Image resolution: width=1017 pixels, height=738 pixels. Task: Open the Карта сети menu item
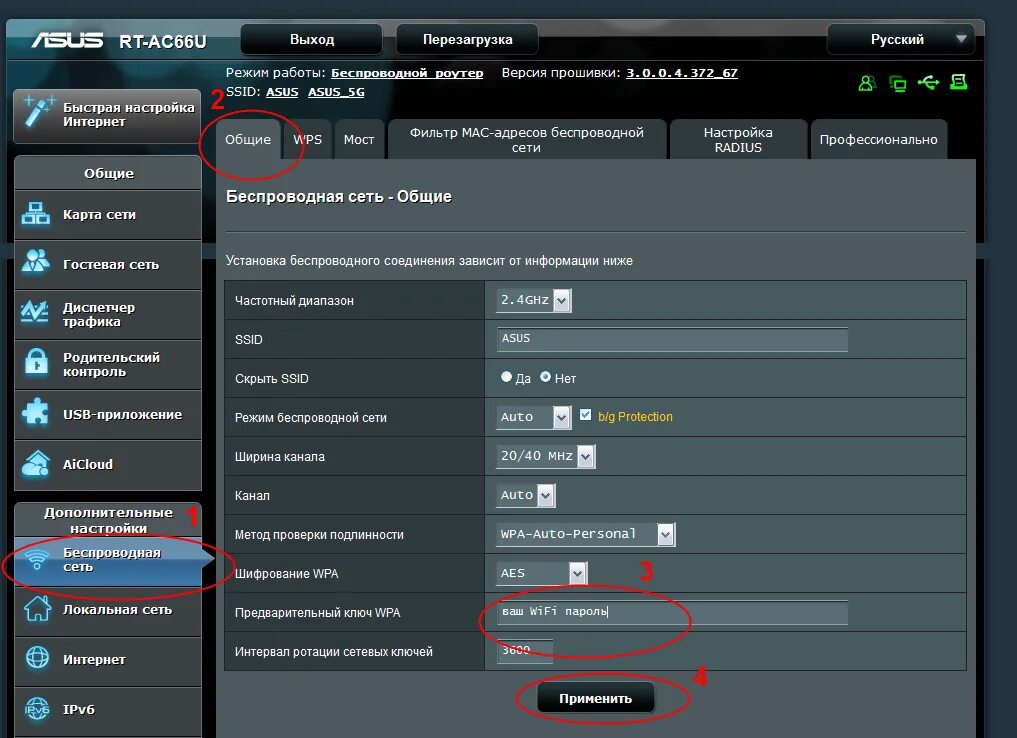(x=108, y=215)
